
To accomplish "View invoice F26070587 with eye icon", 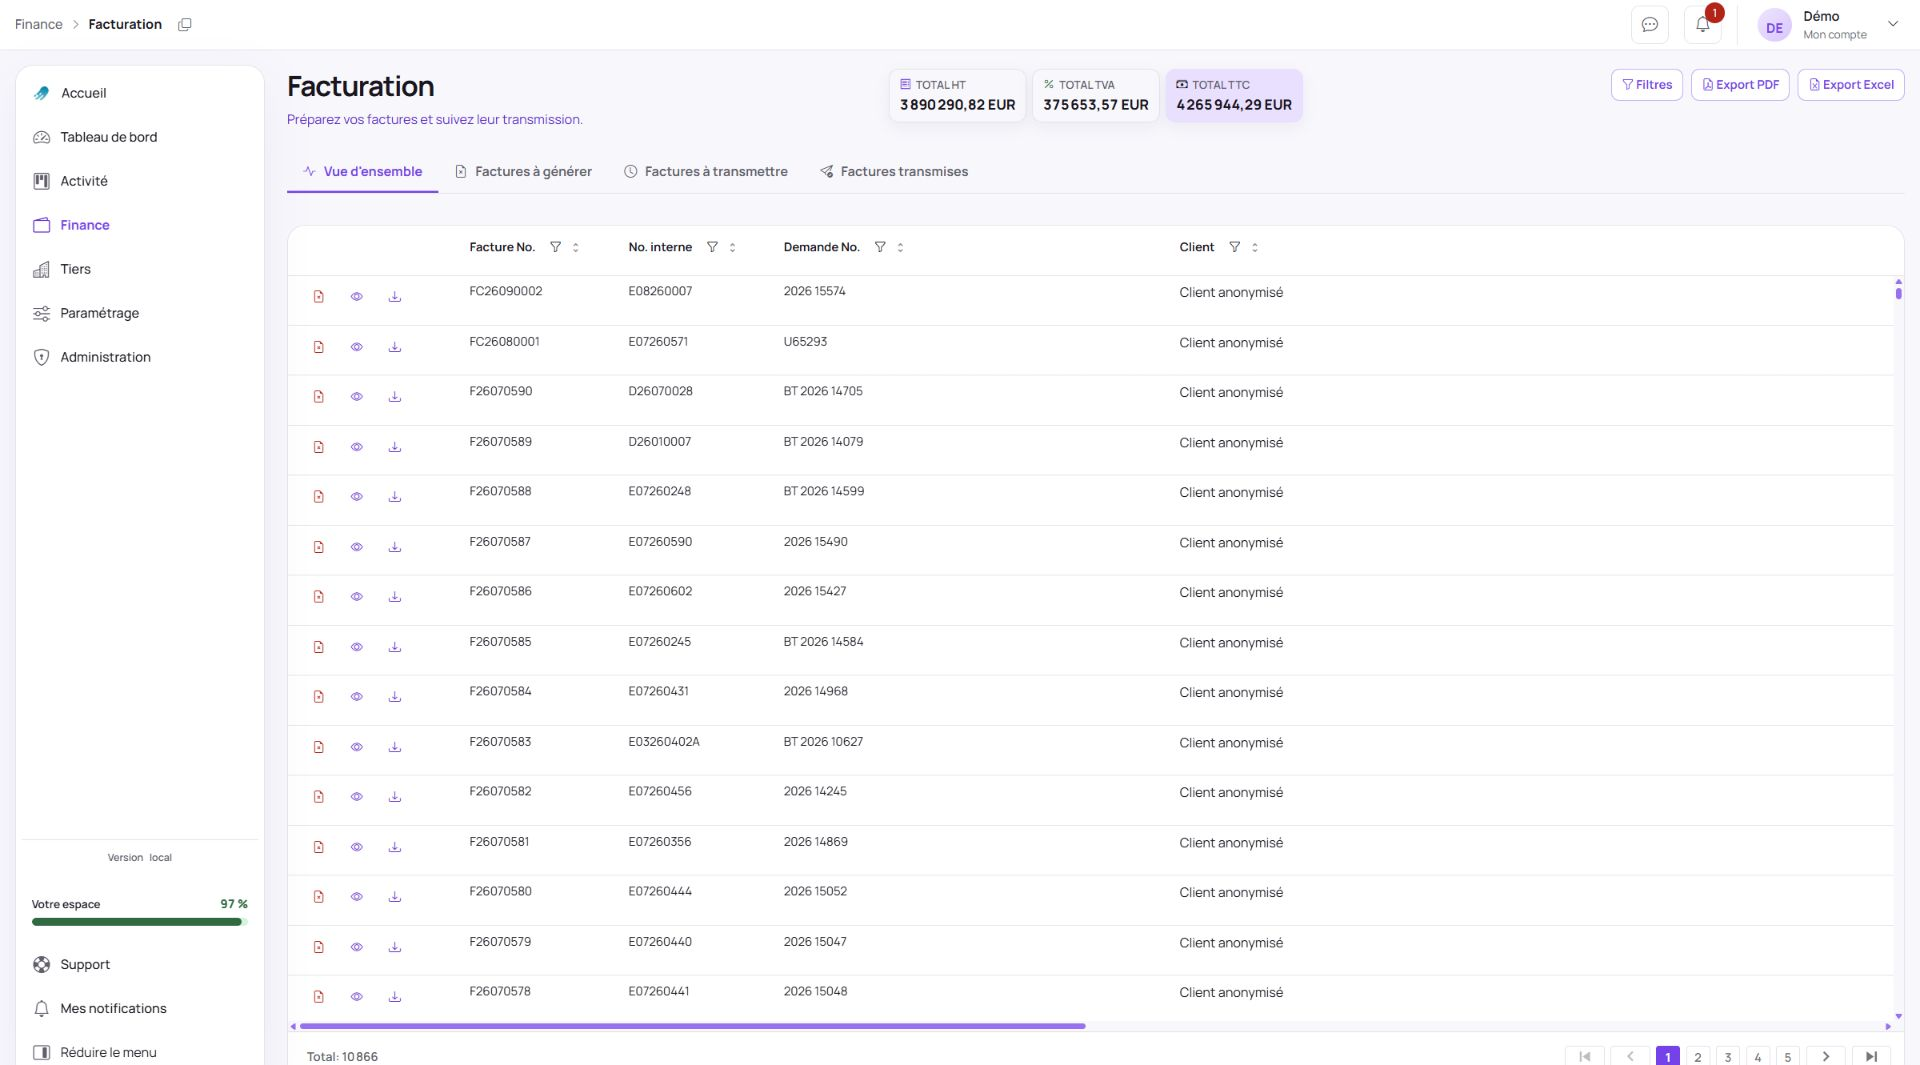I will tap(357, 547).
